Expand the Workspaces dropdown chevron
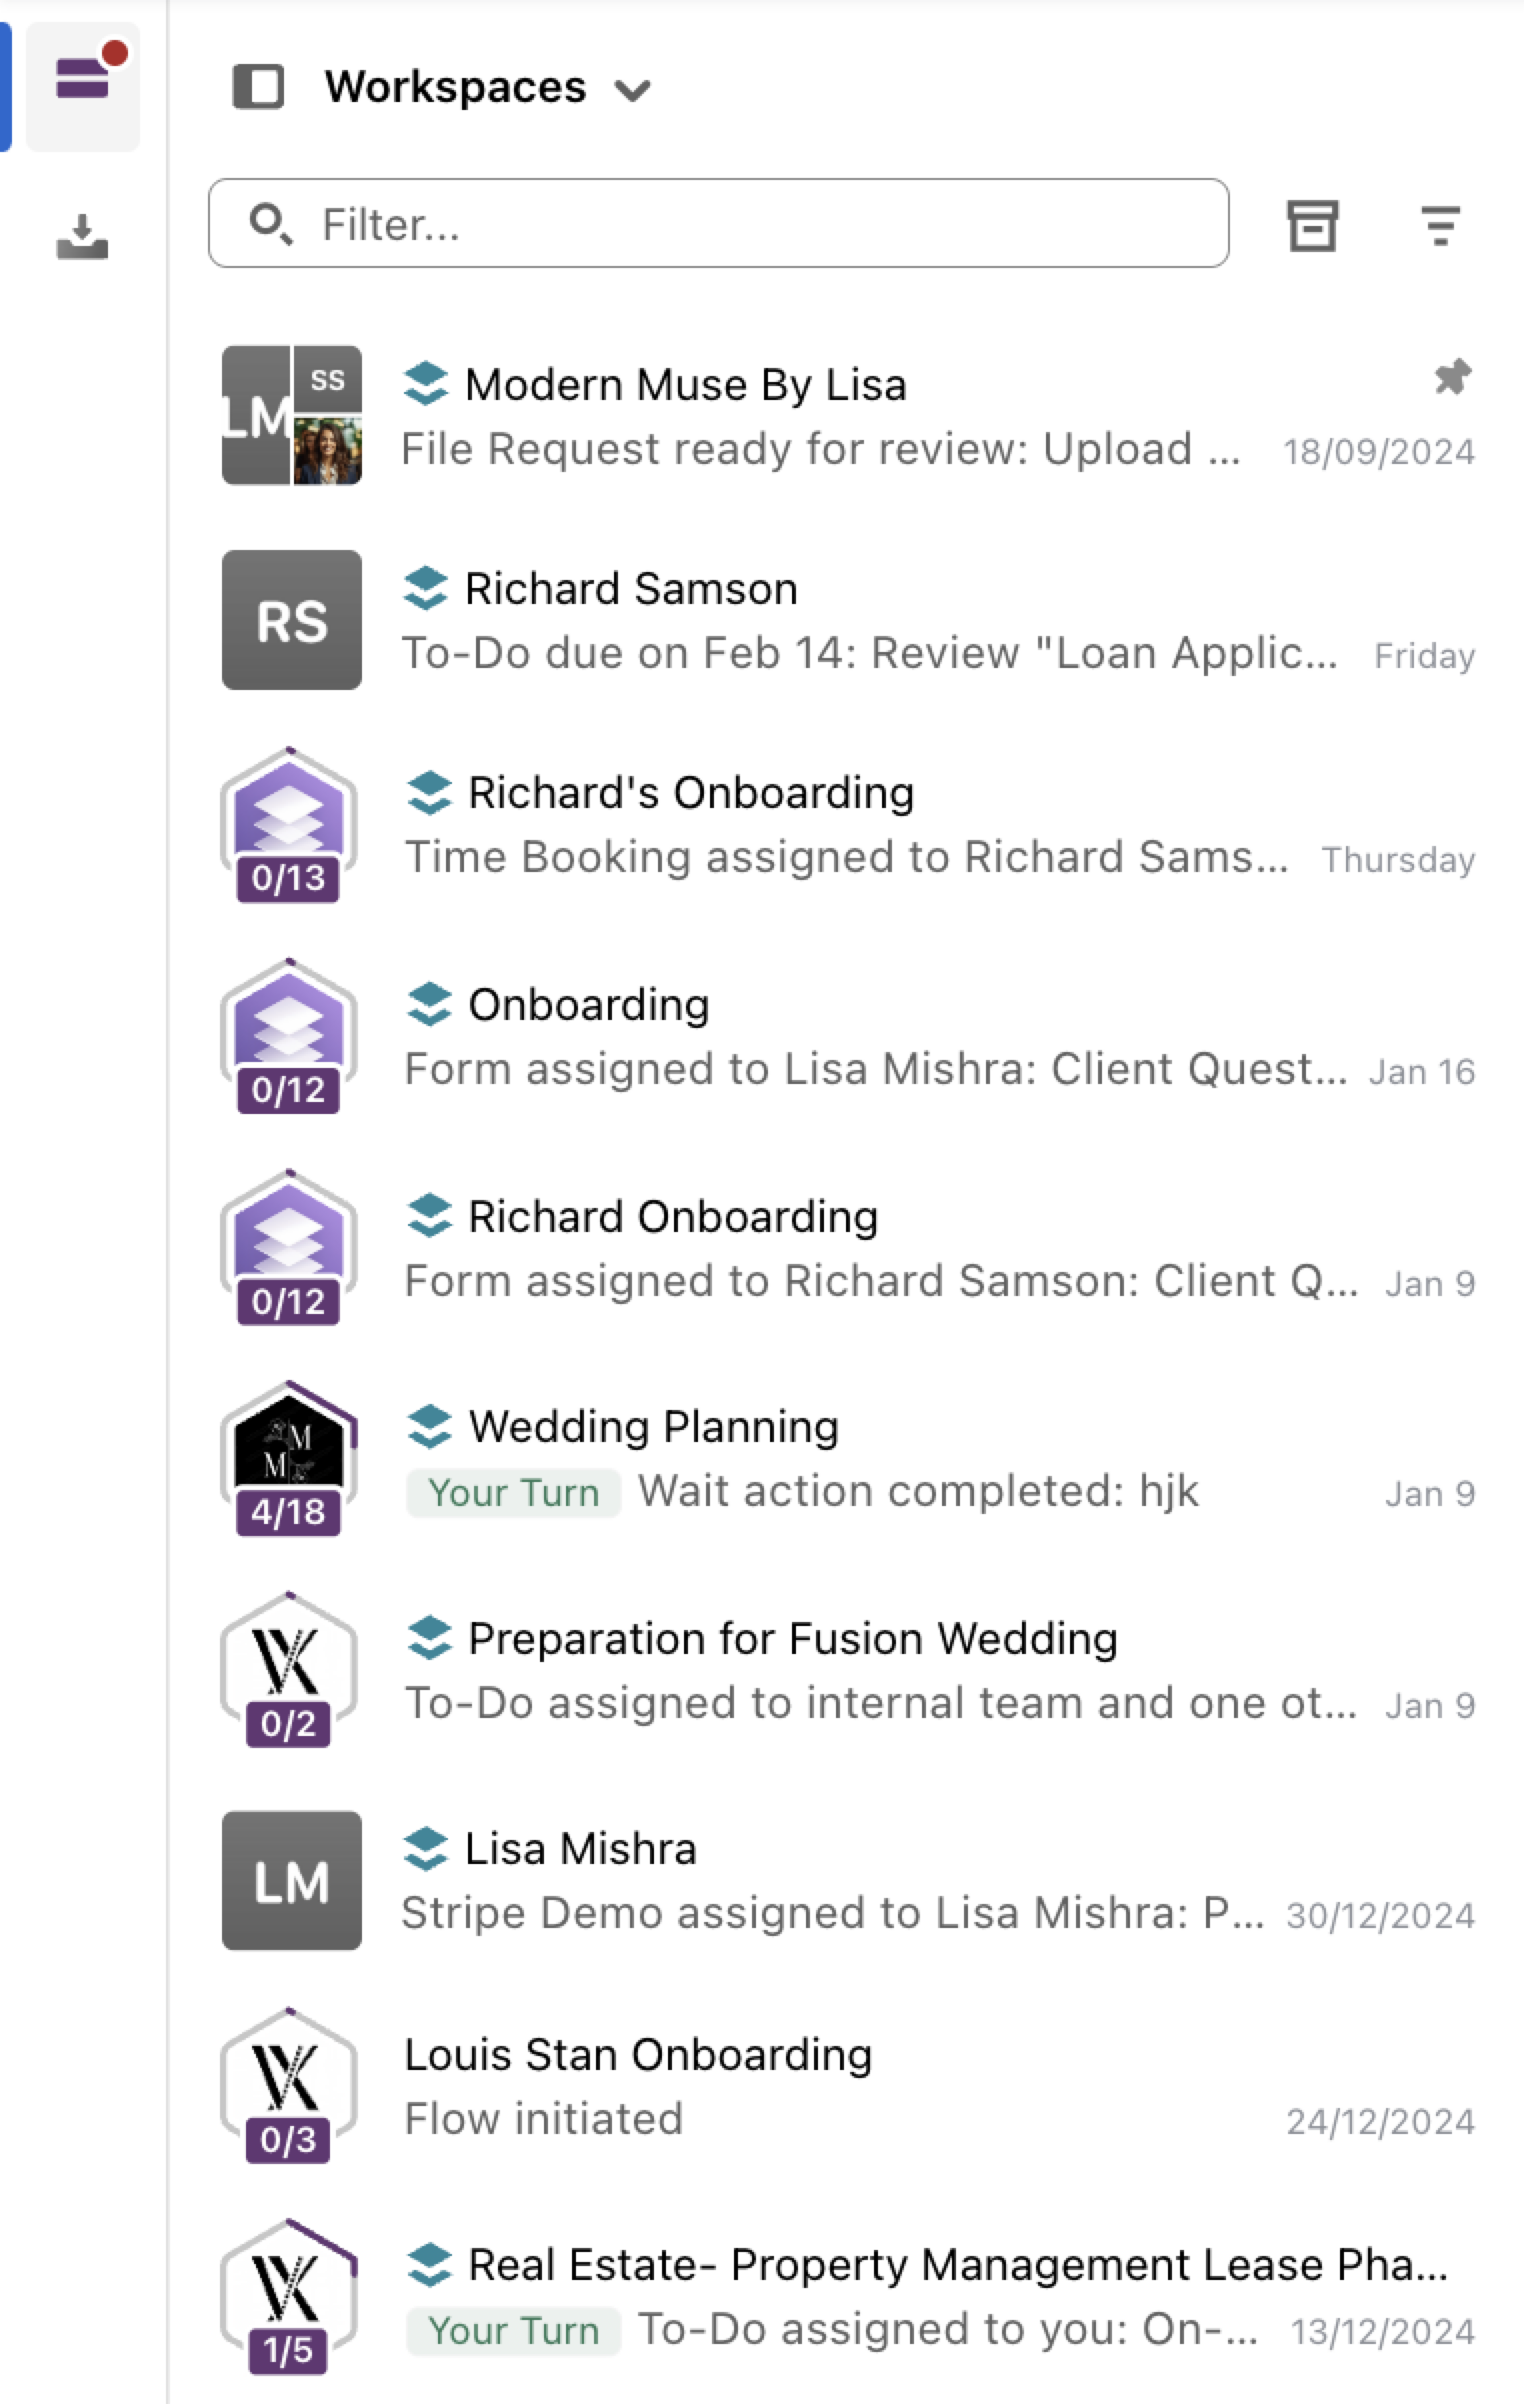Viewport: 1524px width, 2404px height. (633, 91)
